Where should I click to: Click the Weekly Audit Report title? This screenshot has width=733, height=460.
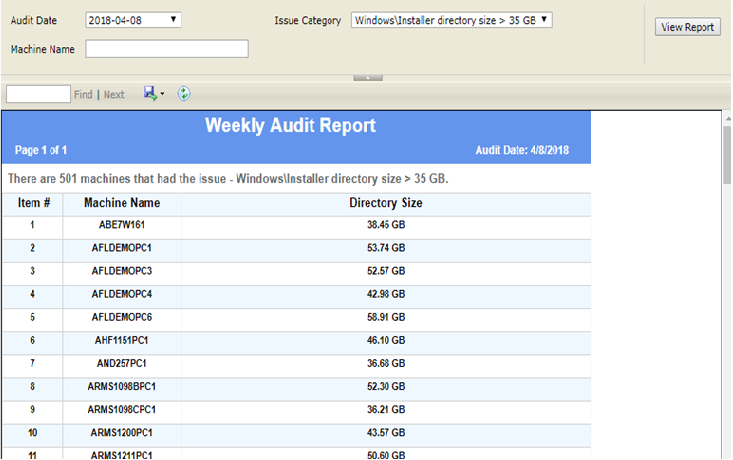pyautogui.click(x=290, y=126)
